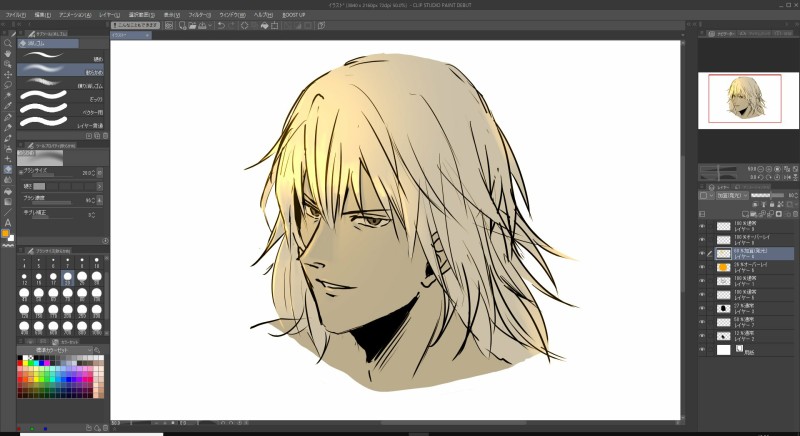Screen dimensions: 800x436
Task: Select the Hand move-view tool
Action: (x=8, y=54)
